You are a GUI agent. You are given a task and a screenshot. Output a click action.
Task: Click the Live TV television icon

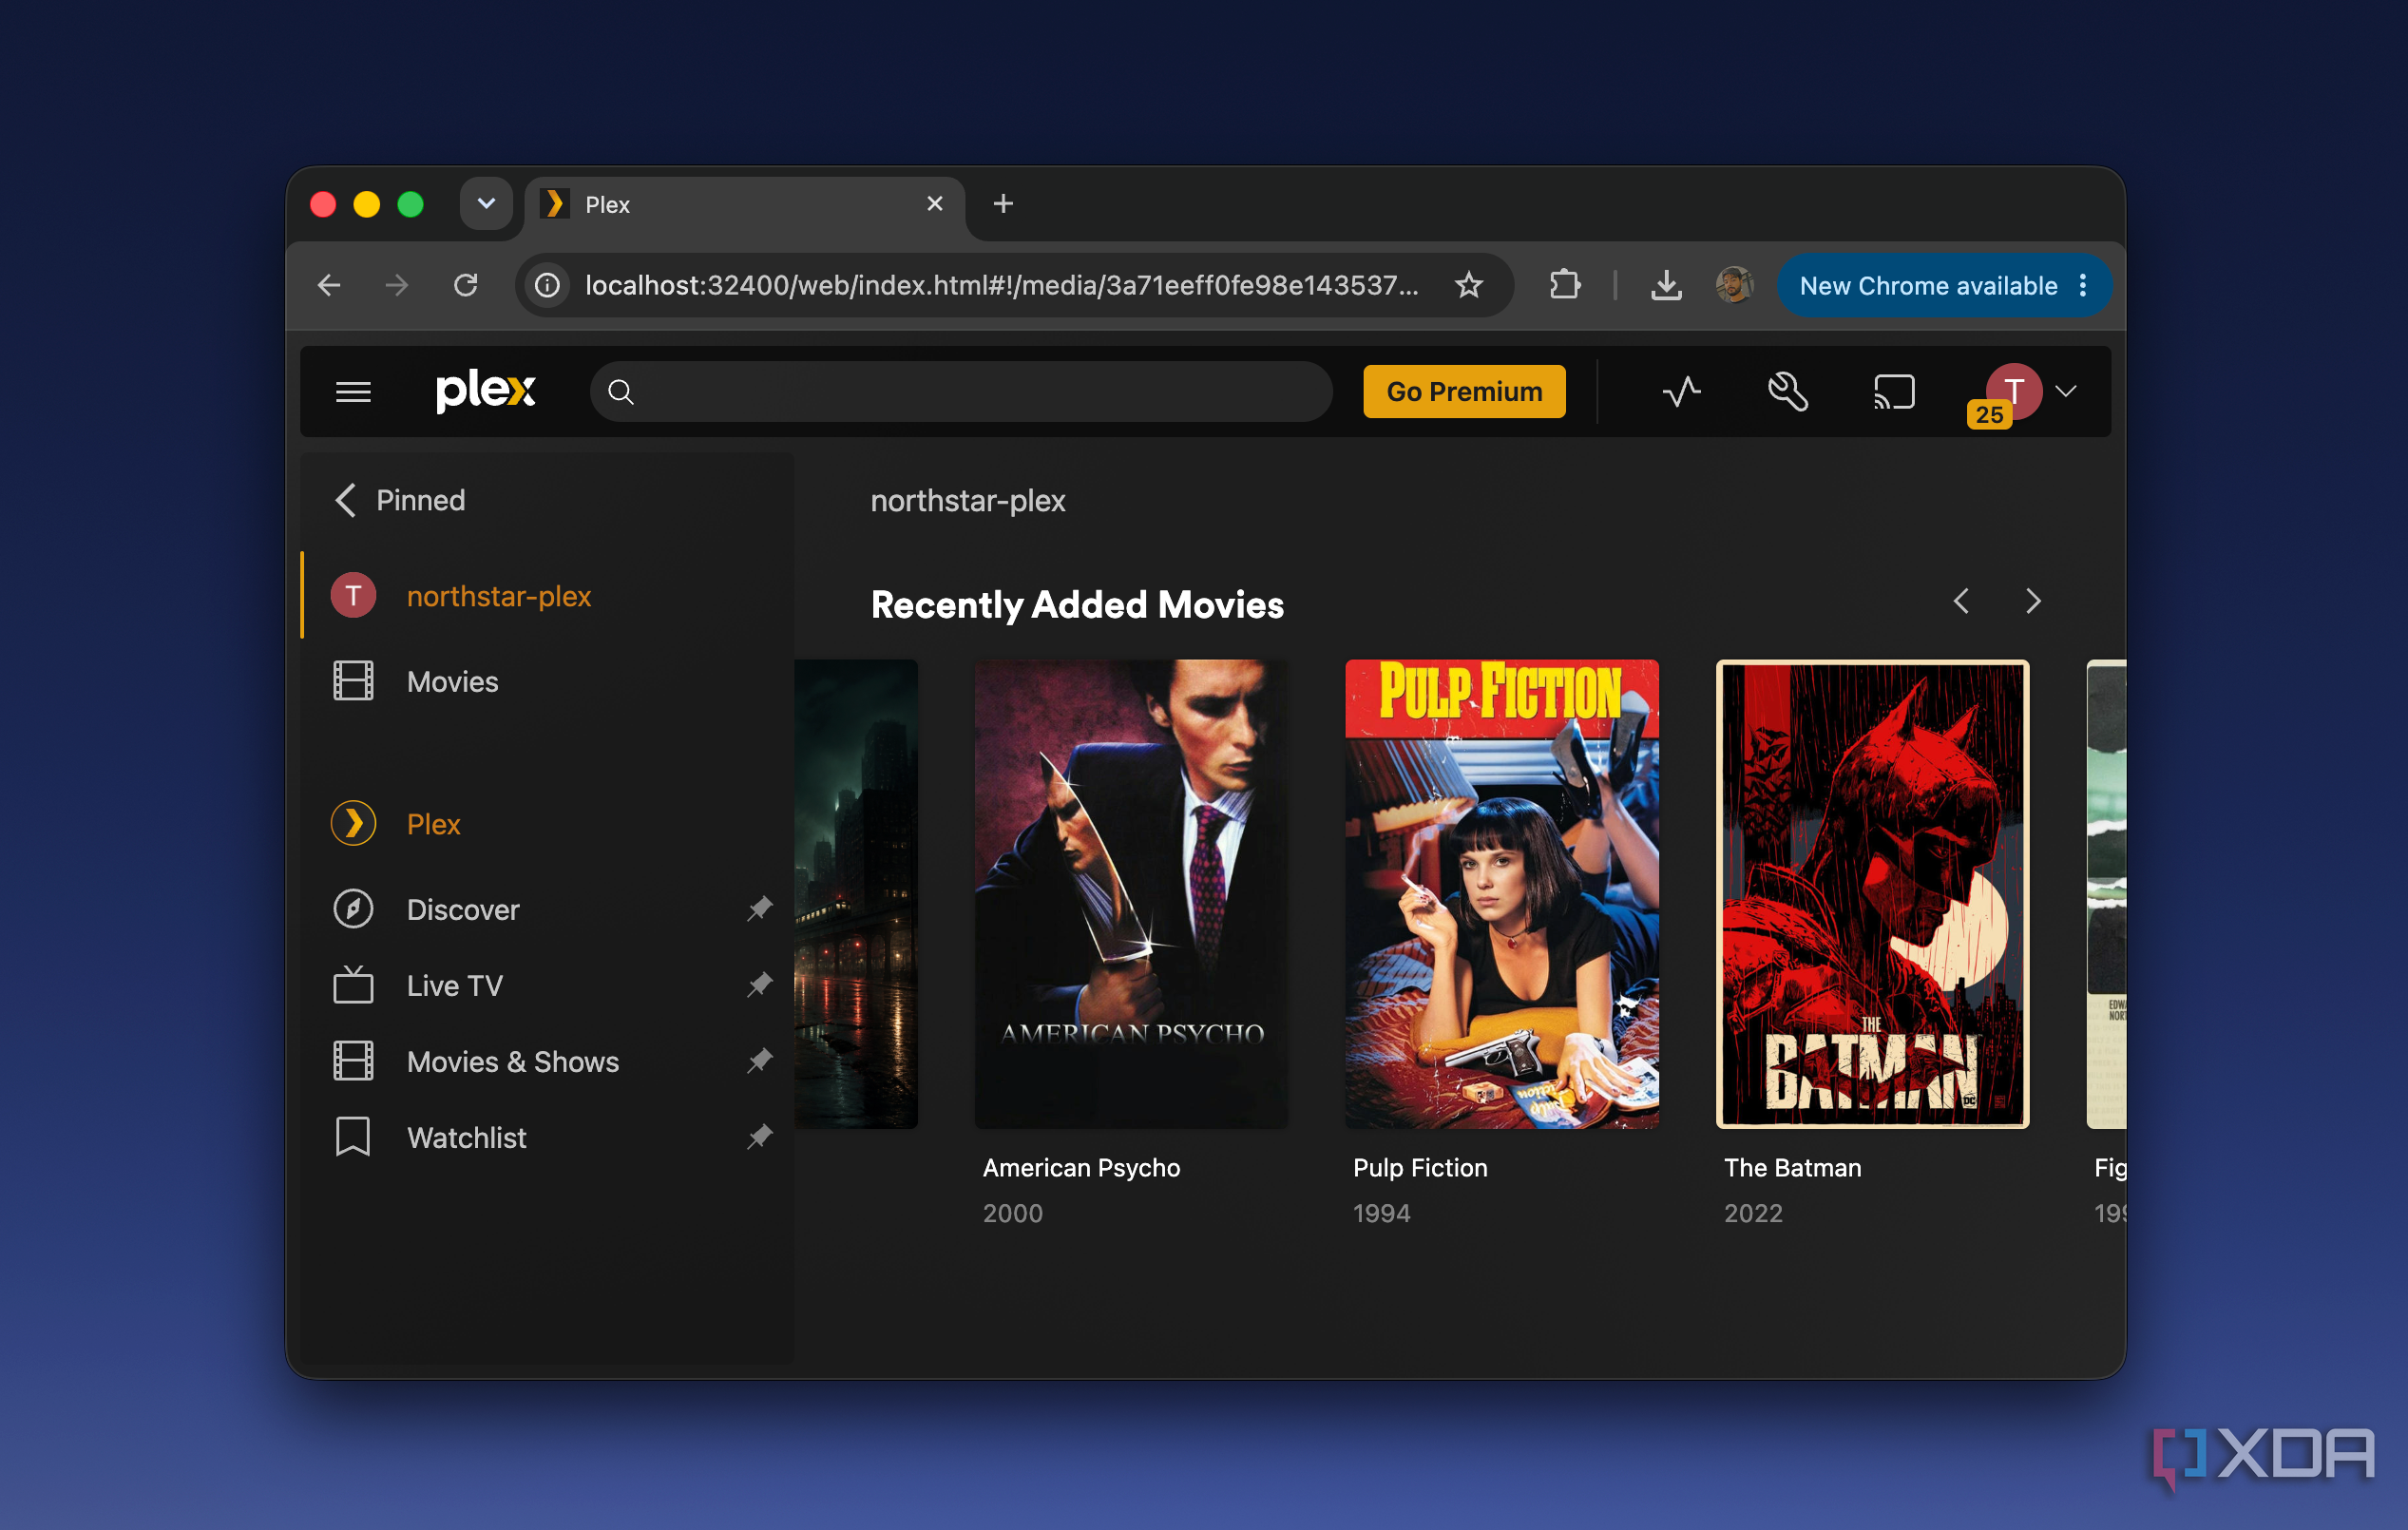[x=353, y=984]
